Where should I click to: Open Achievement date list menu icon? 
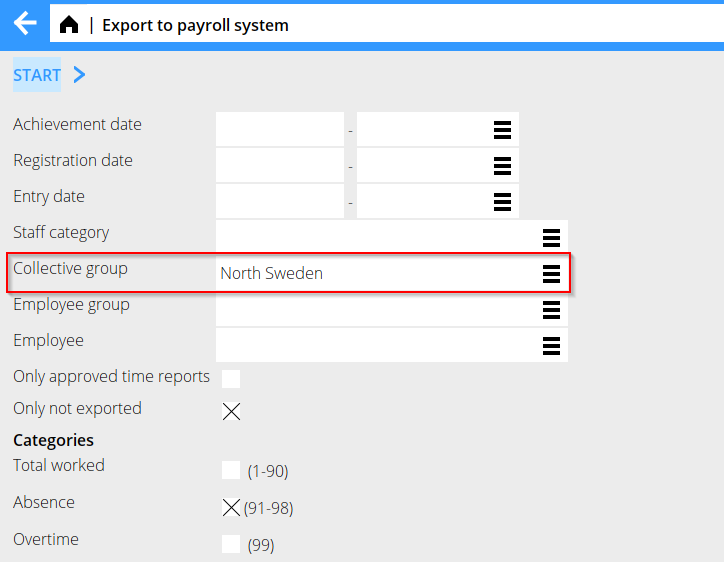(502, 130)
